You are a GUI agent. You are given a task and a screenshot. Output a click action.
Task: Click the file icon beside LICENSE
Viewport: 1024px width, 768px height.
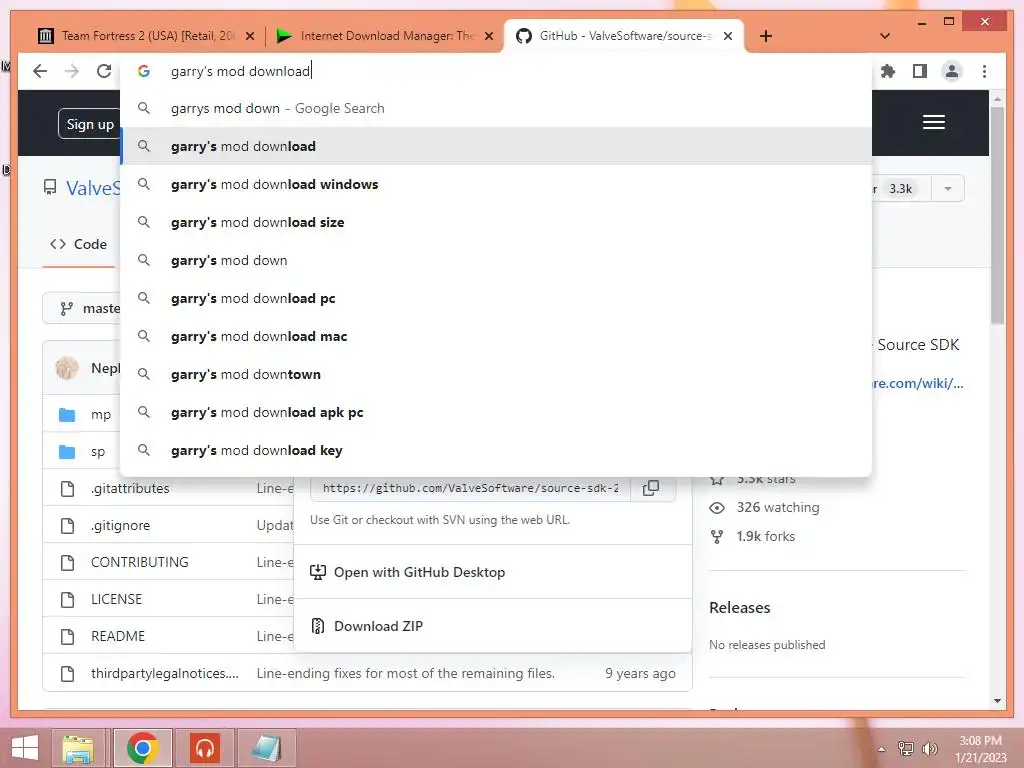coord(67,600)
